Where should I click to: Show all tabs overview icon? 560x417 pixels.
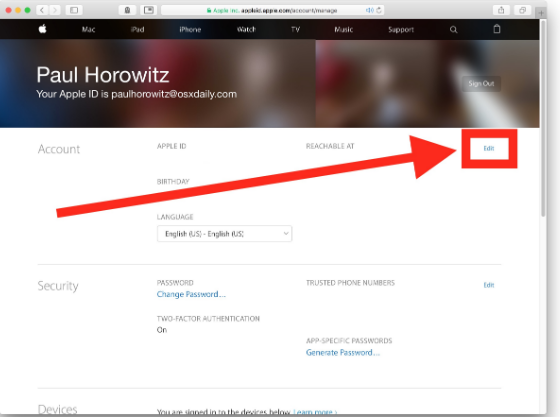click(x=522, y=10)
